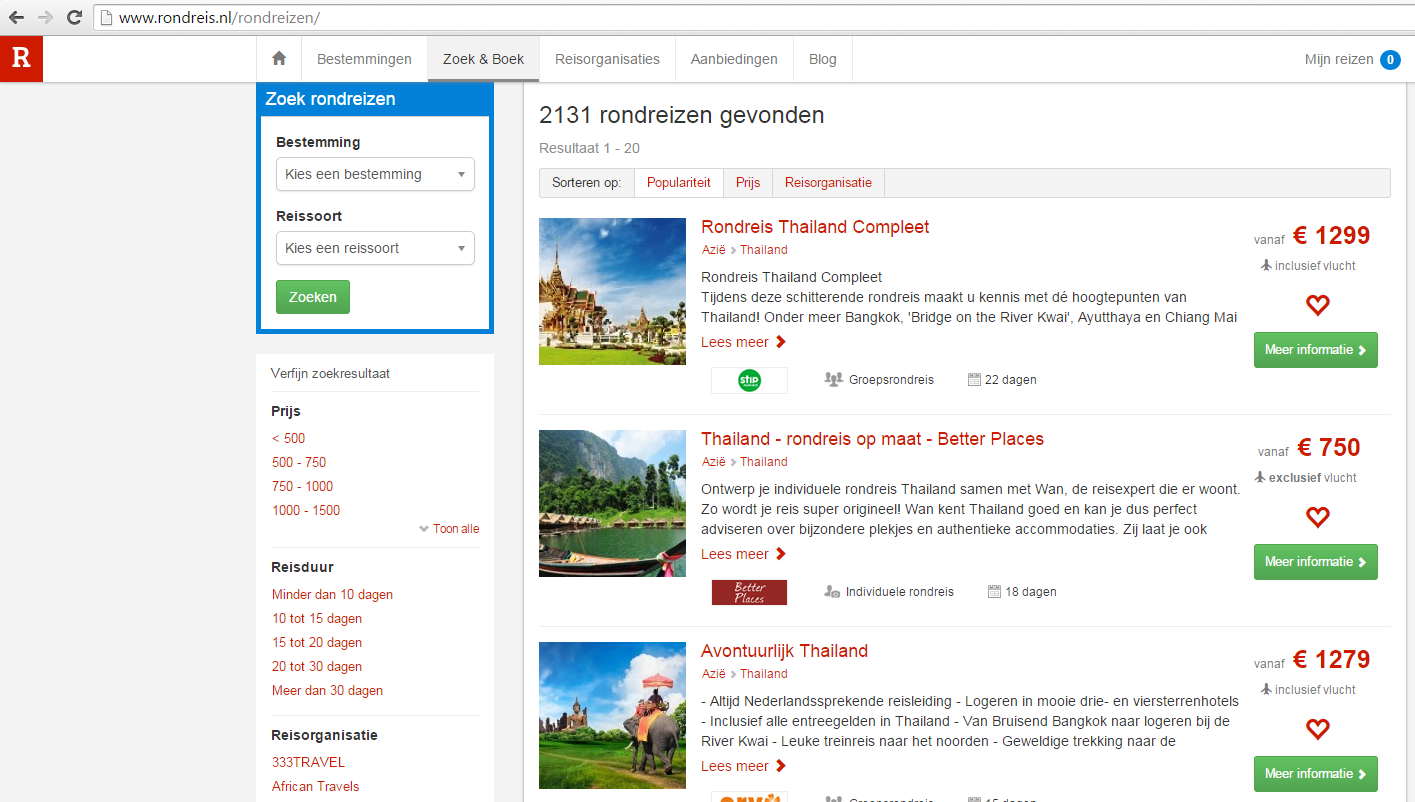Filter by 15 tot 20 dagen

317,642
